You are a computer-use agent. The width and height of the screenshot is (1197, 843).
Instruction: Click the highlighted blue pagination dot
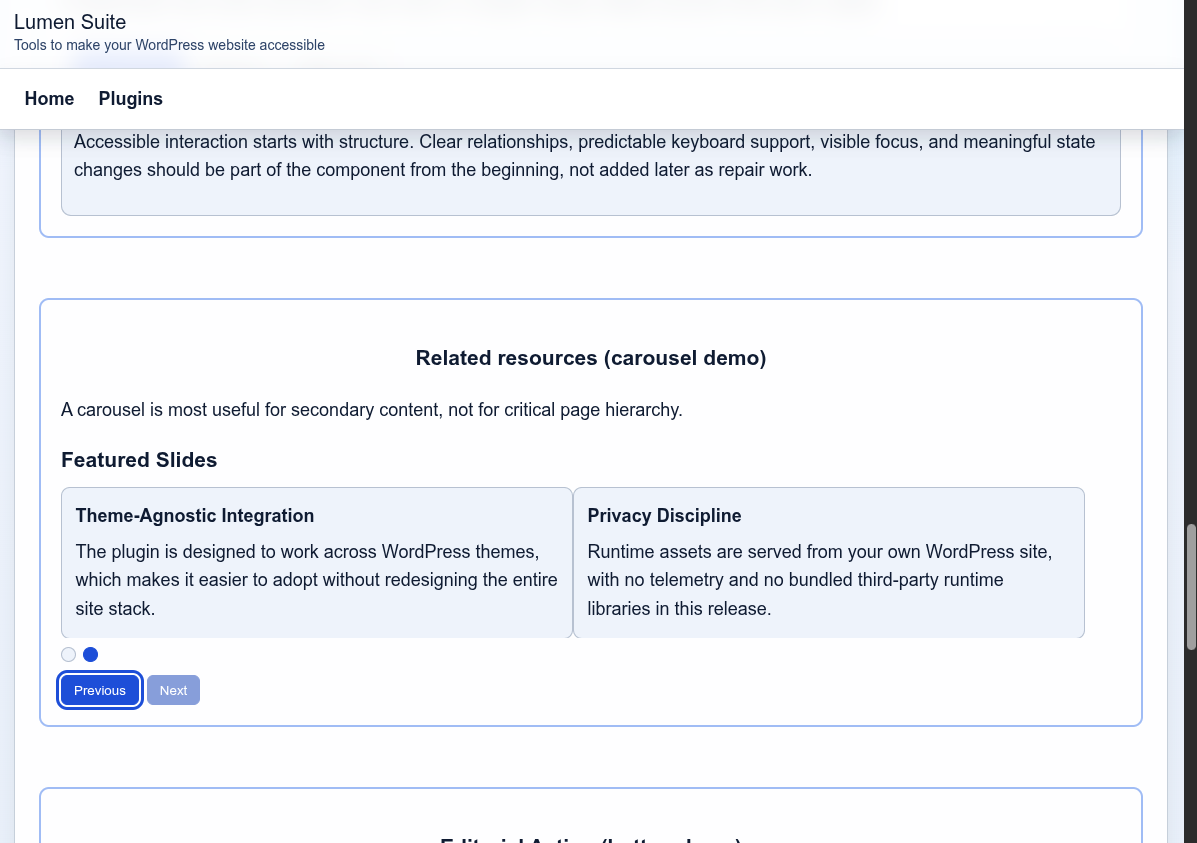click(90, 654)
